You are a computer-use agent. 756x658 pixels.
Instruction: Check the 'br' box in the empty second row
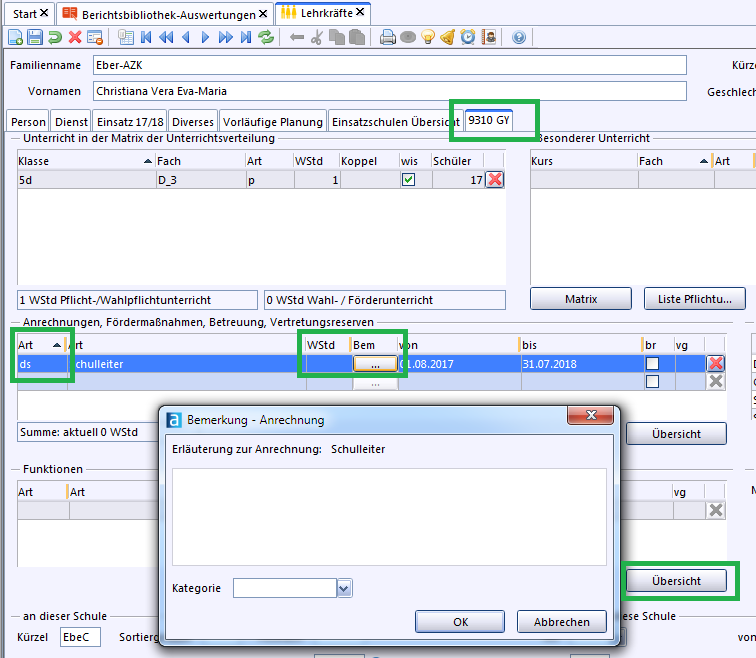[x=652, y=381]
